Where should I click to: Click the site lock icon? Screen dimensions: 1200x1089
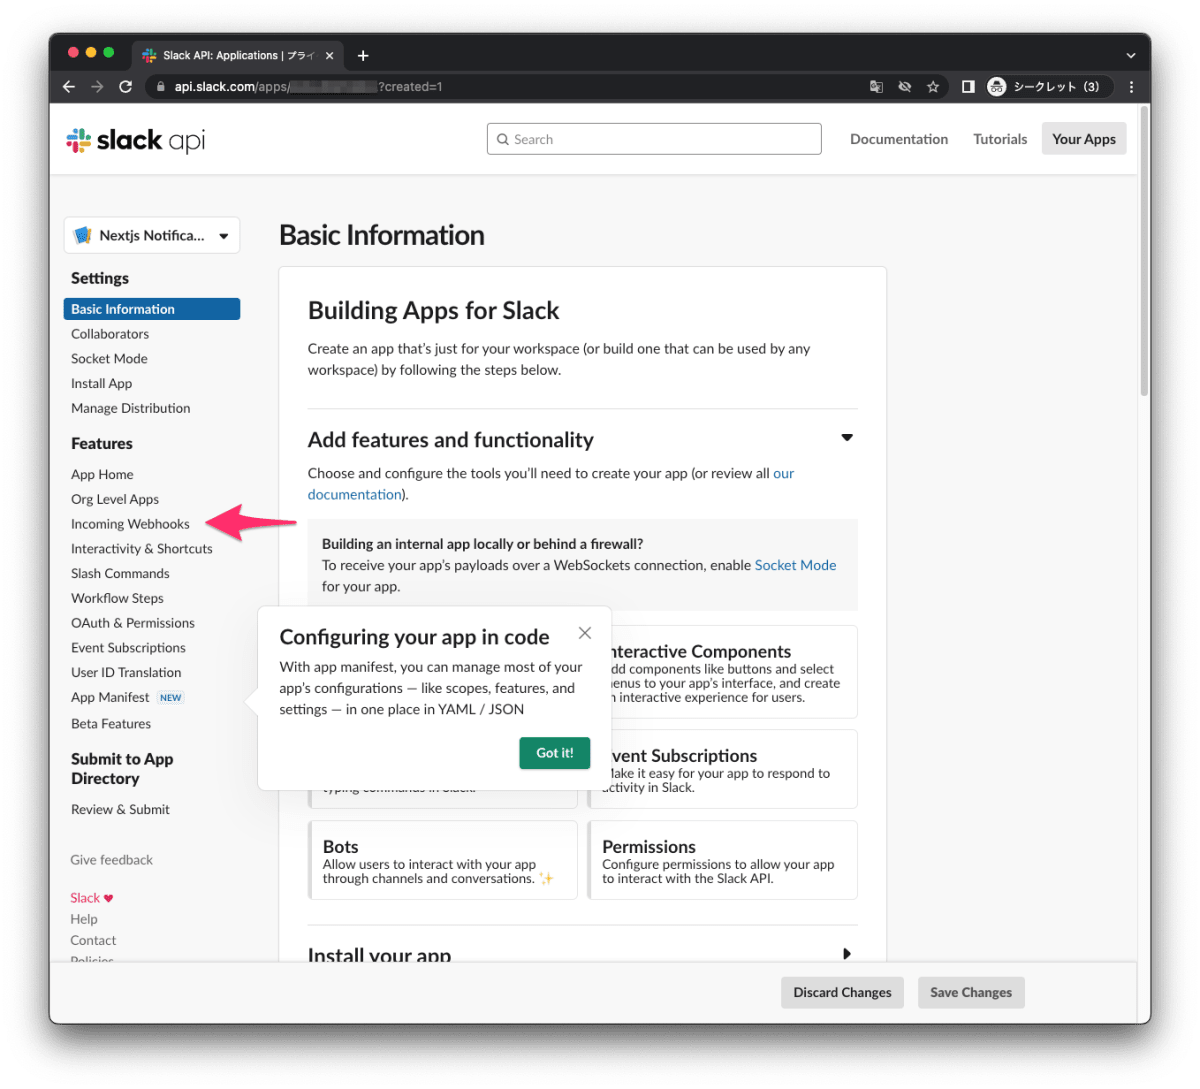point(160,87)
